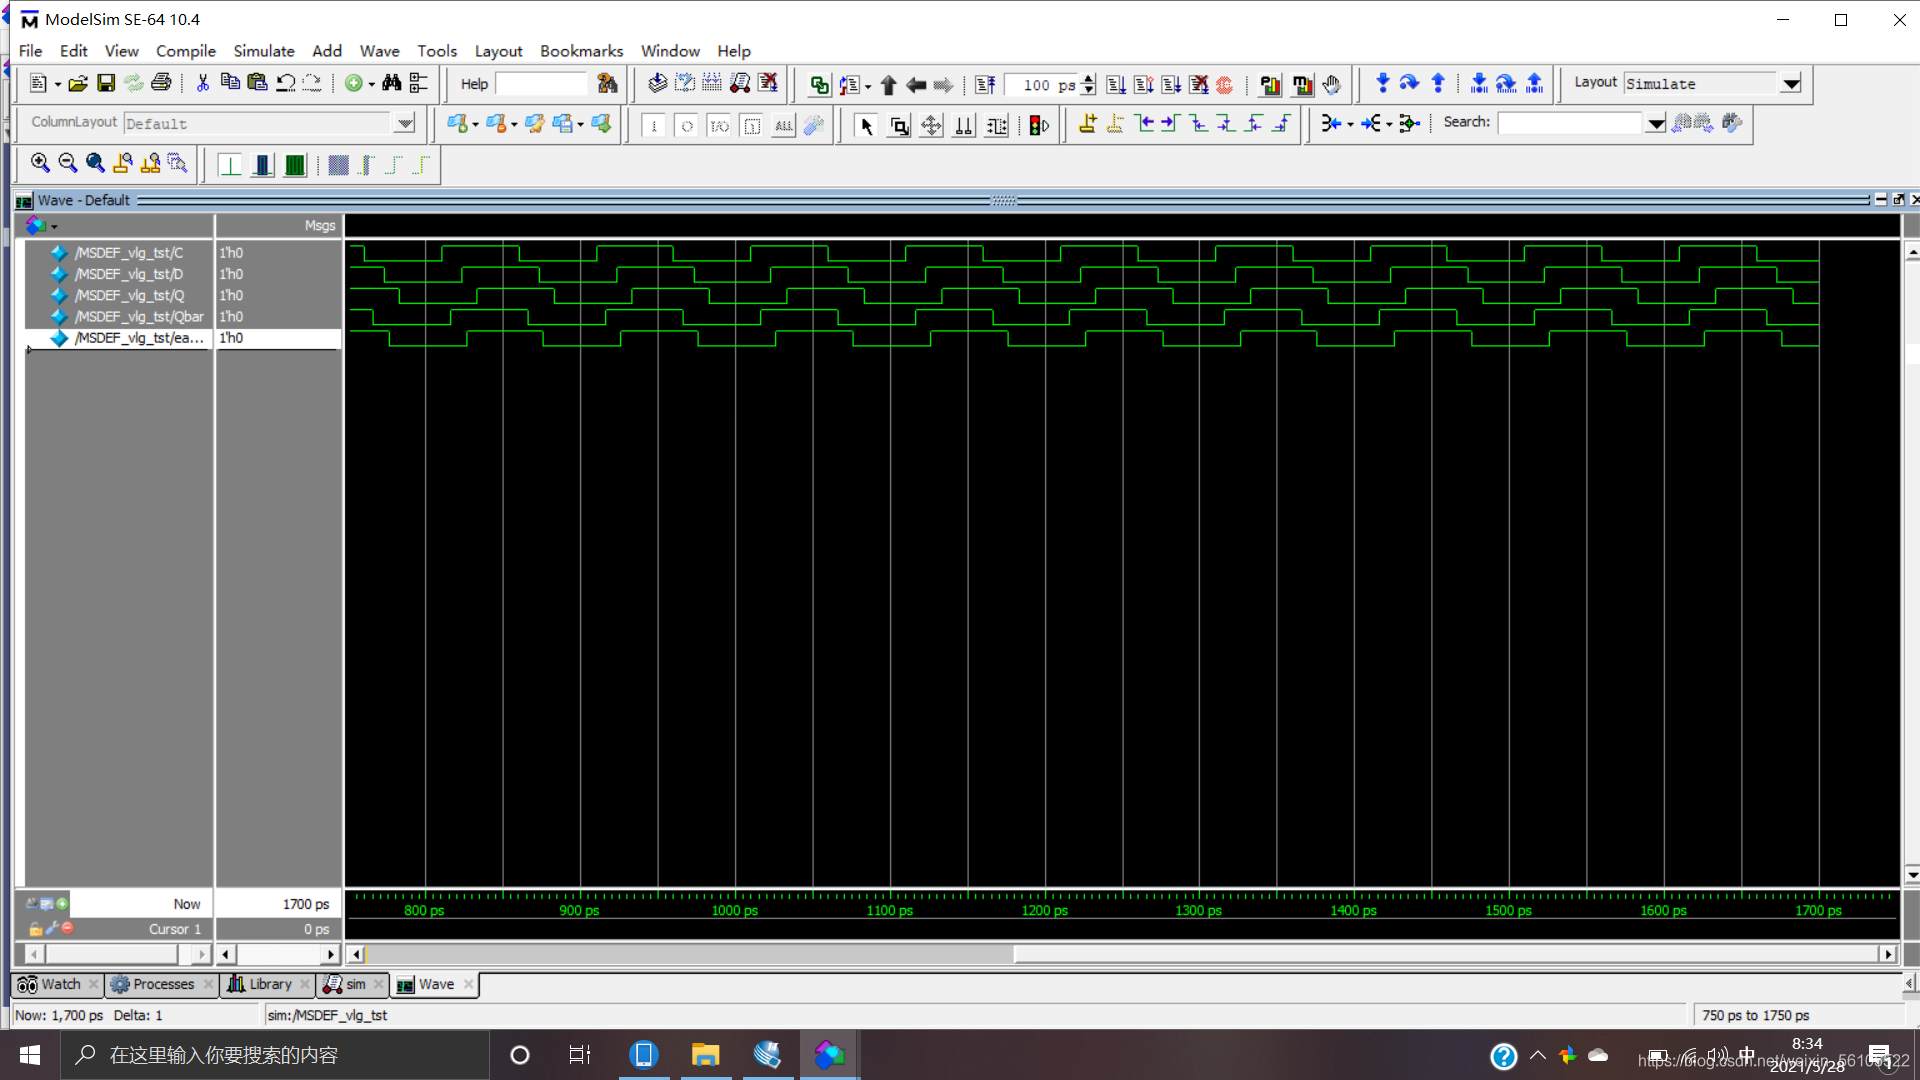Click the Zoom In magnifier icon

pos(40,164)
